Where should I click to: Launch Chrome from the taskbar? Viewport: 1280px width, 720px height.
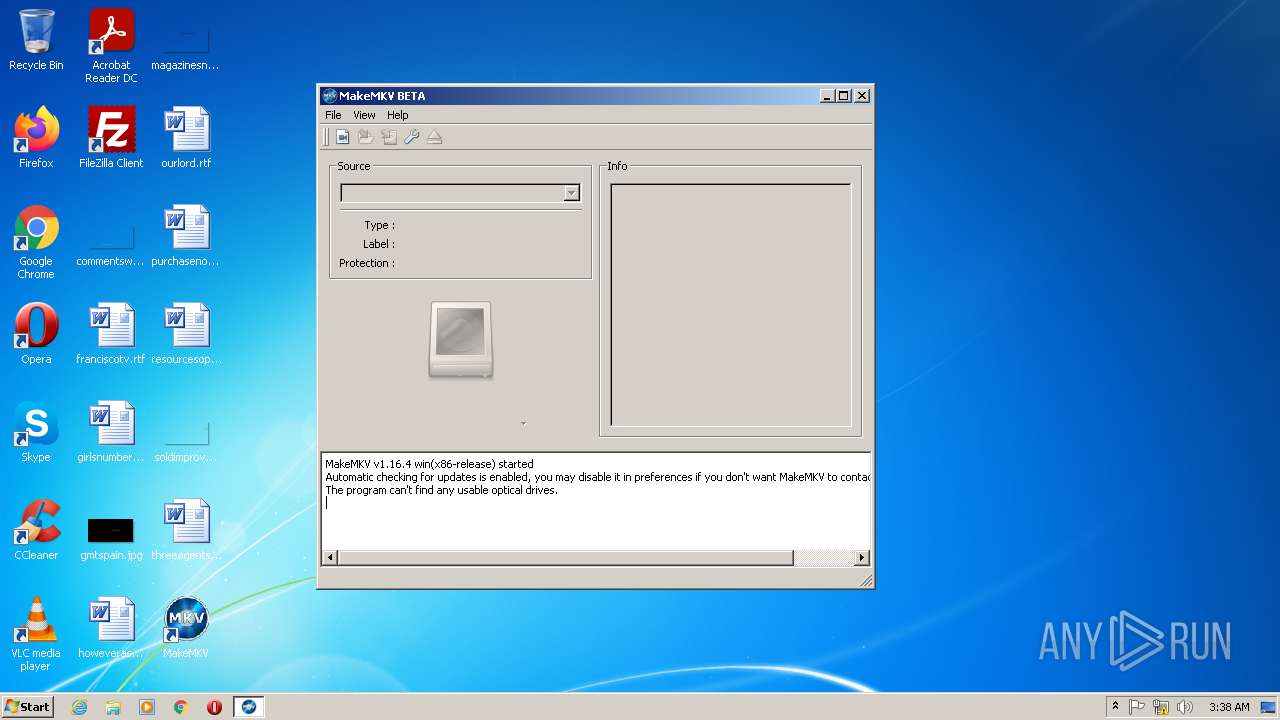pos(181,707)
